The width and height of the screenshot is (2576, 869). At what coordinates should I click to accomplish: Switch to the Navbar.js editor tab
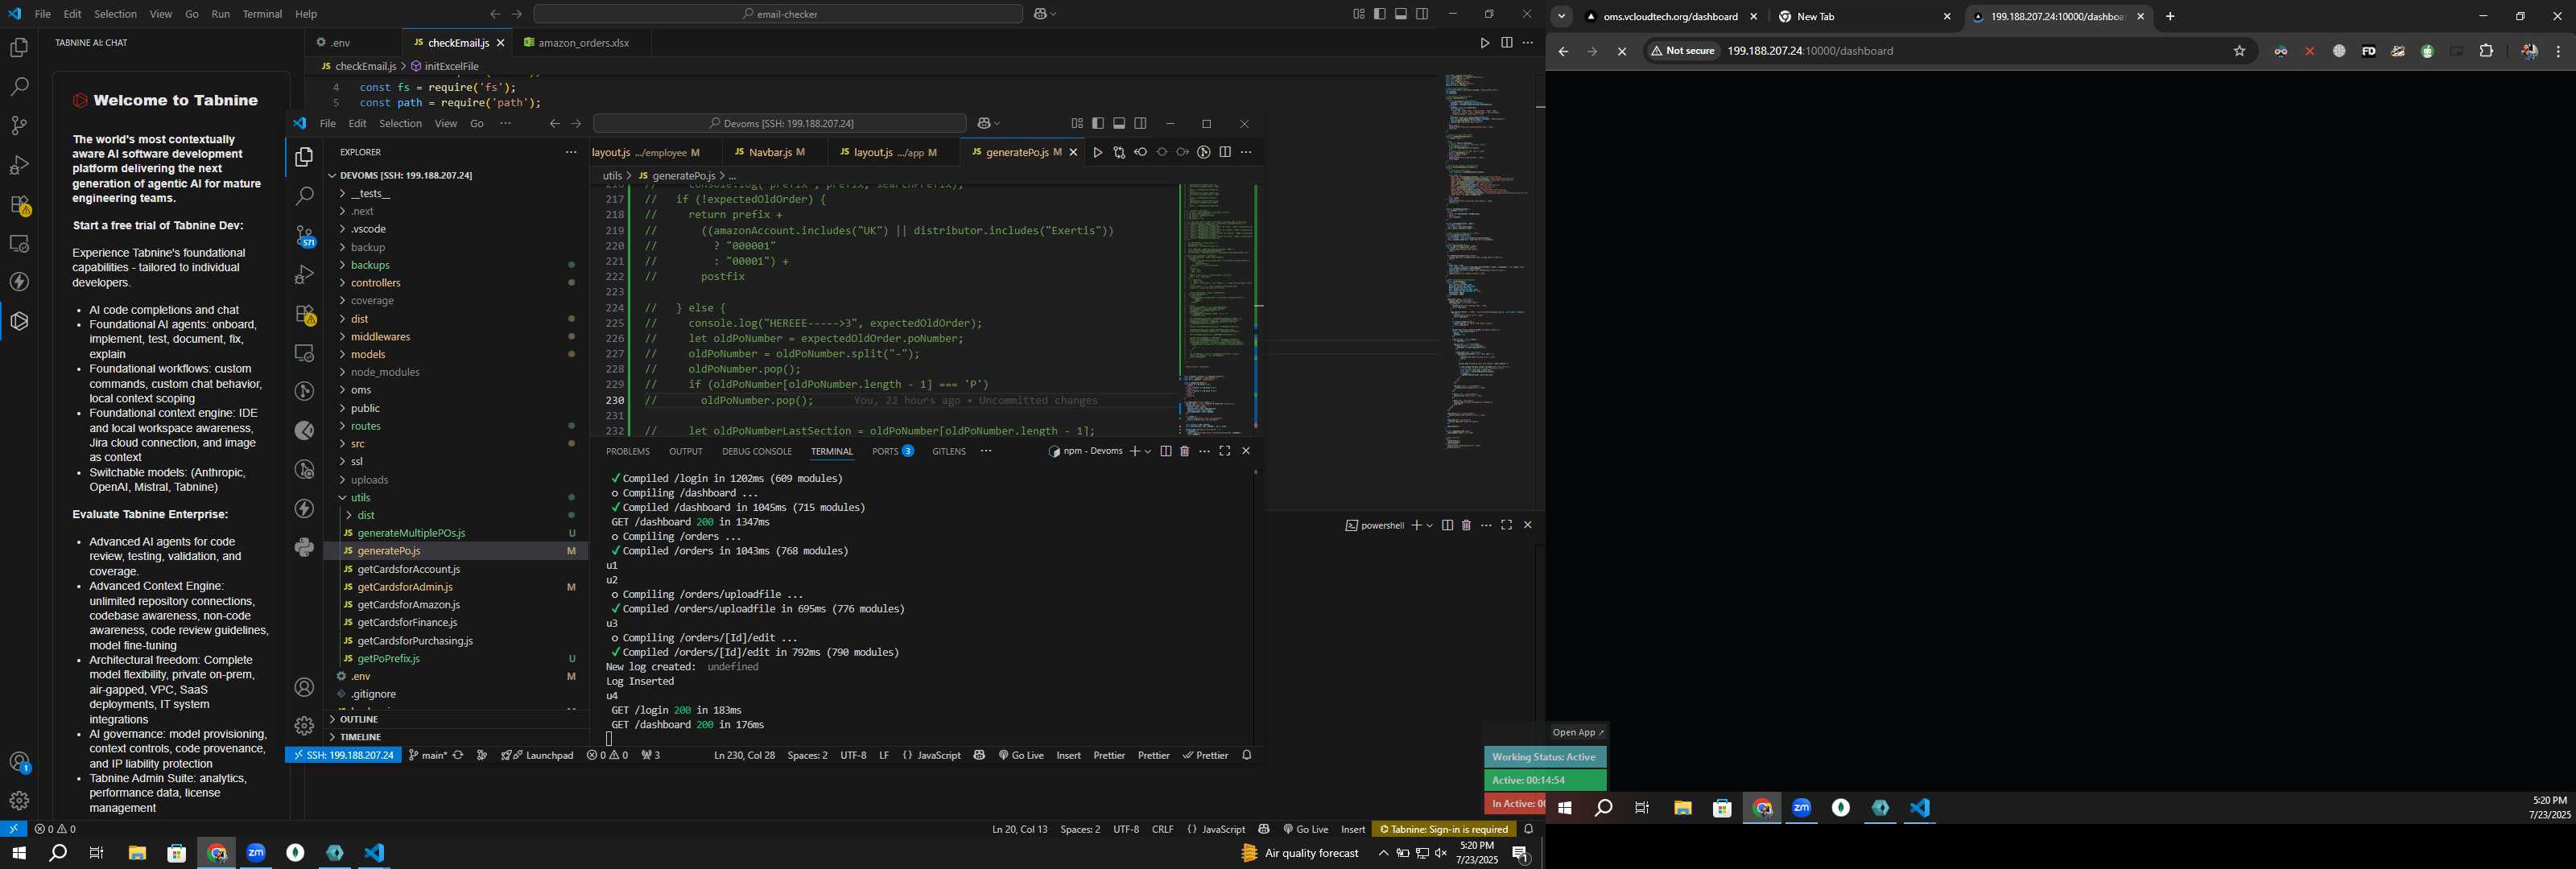(770, 152)
